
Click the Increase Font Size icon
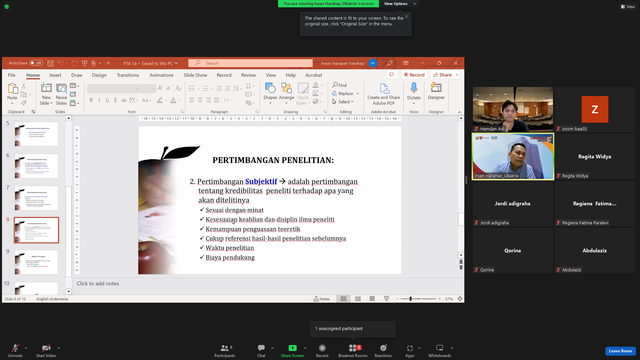pos(160,88)
